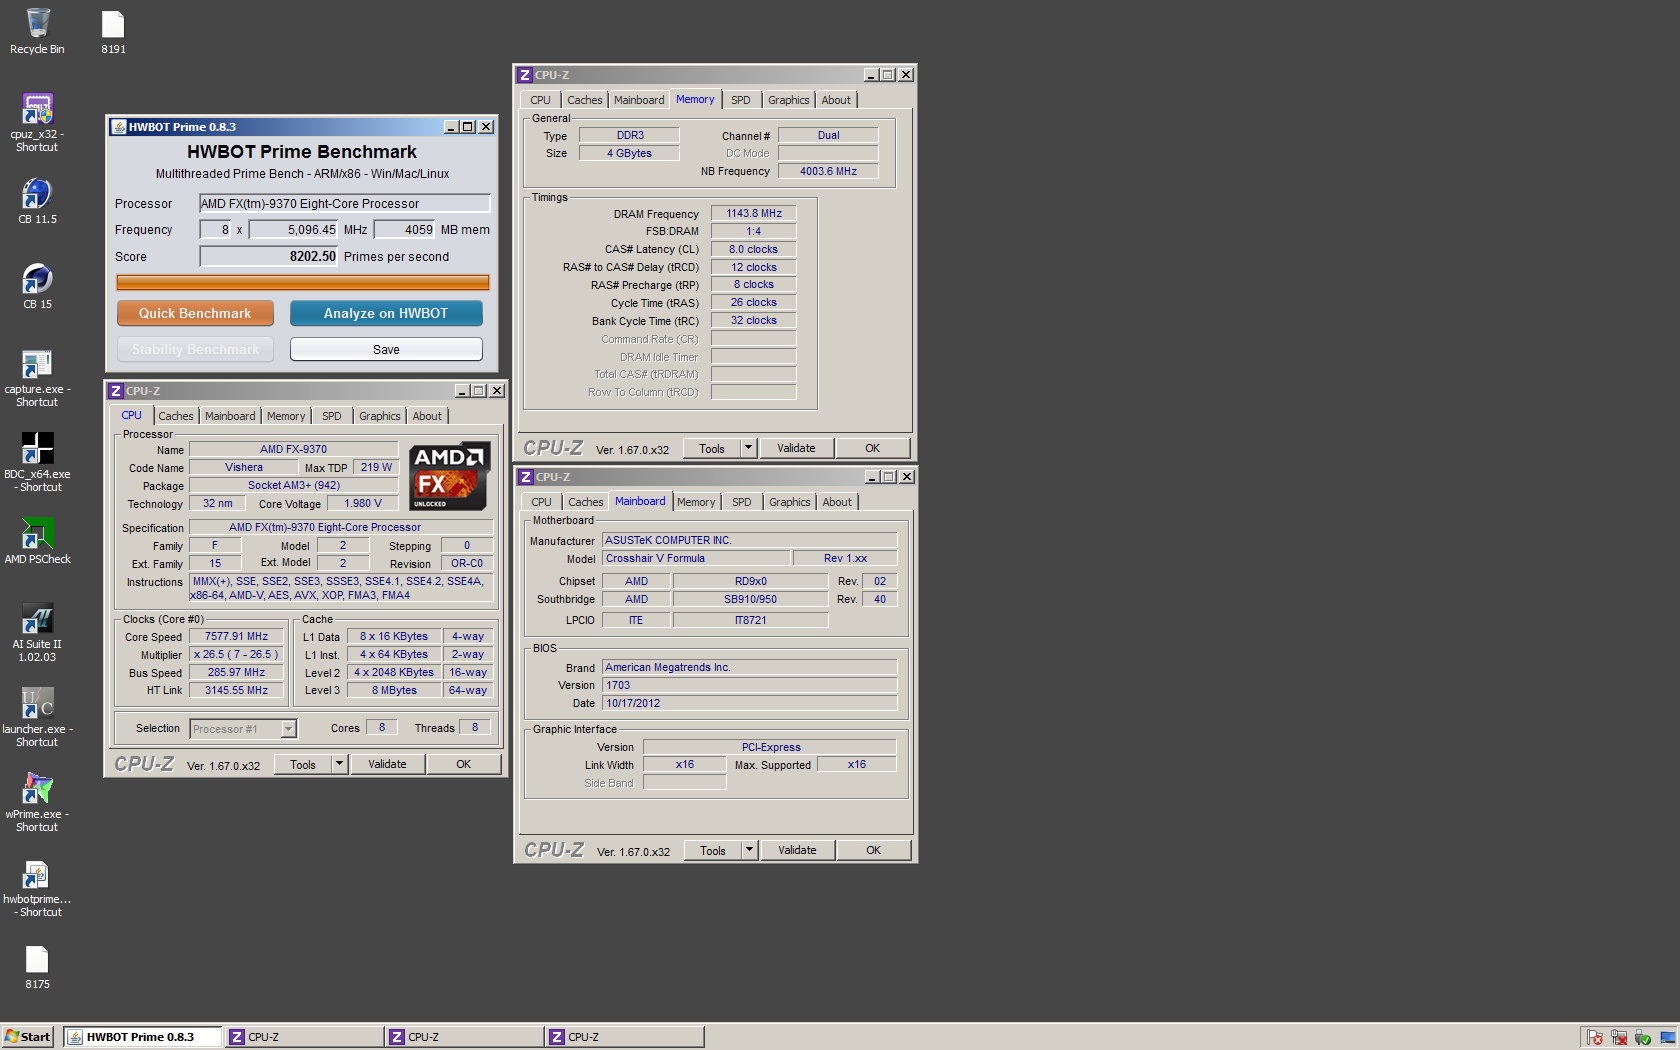Click the 4059 MB mem field
The width and height of the screenshot is (1680, 1050).
point(405,229)
